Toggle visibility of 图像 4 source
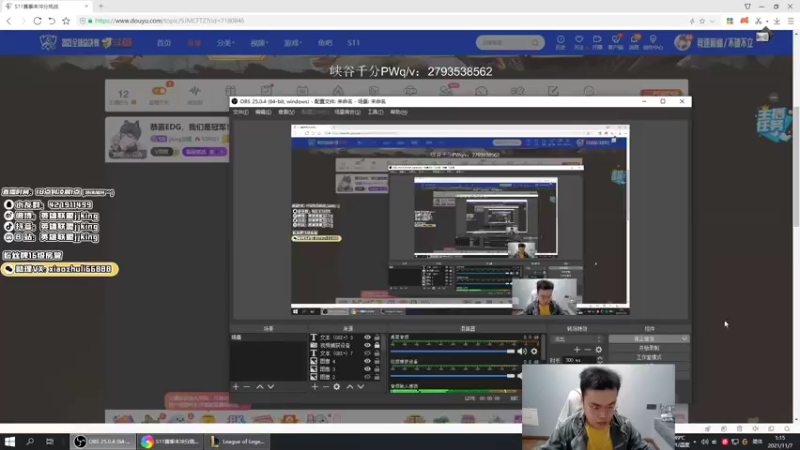Screen dimensions: 800x450 367,361
